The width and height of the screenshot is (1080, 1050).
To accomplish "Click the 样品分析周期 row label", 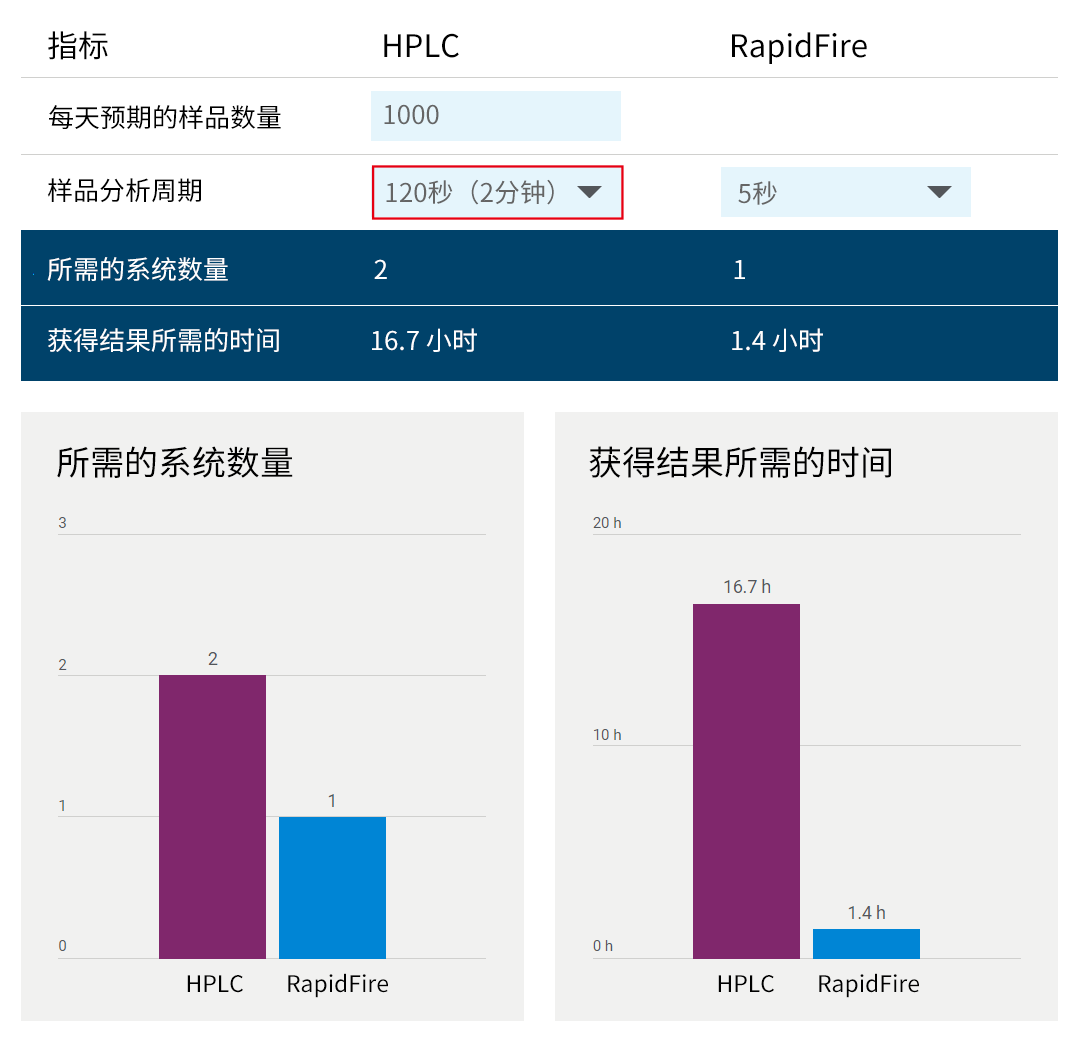I will pos(125,191).
